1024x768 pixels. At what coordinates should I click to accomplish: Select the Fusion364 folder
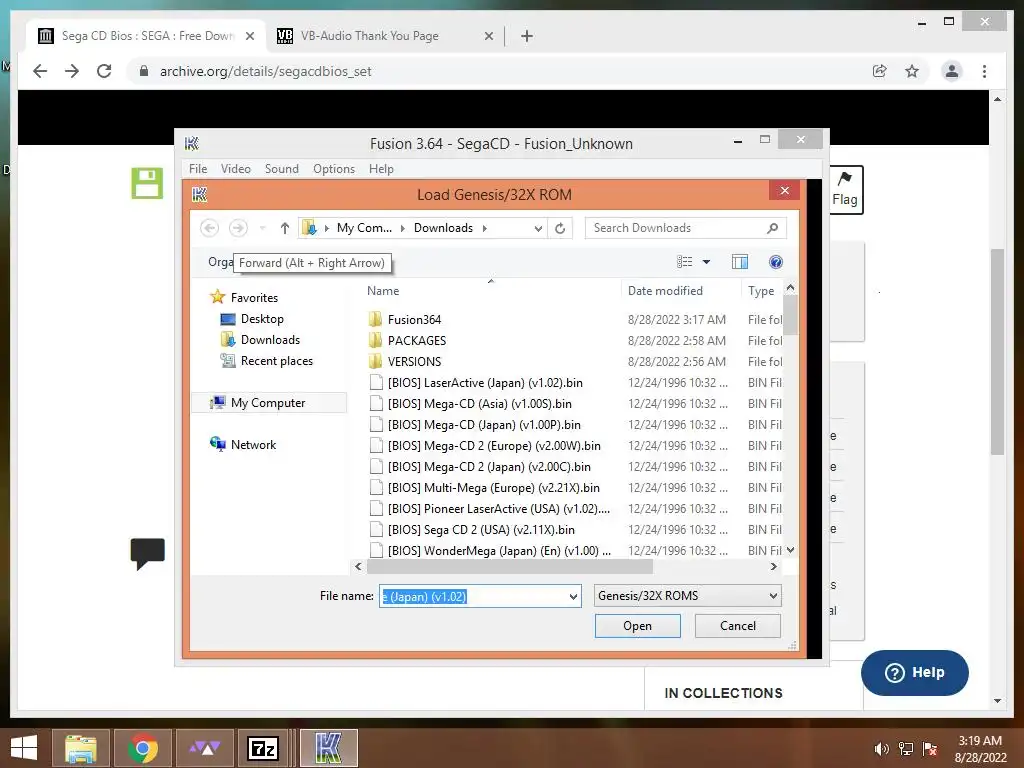[x=414, y=319]
